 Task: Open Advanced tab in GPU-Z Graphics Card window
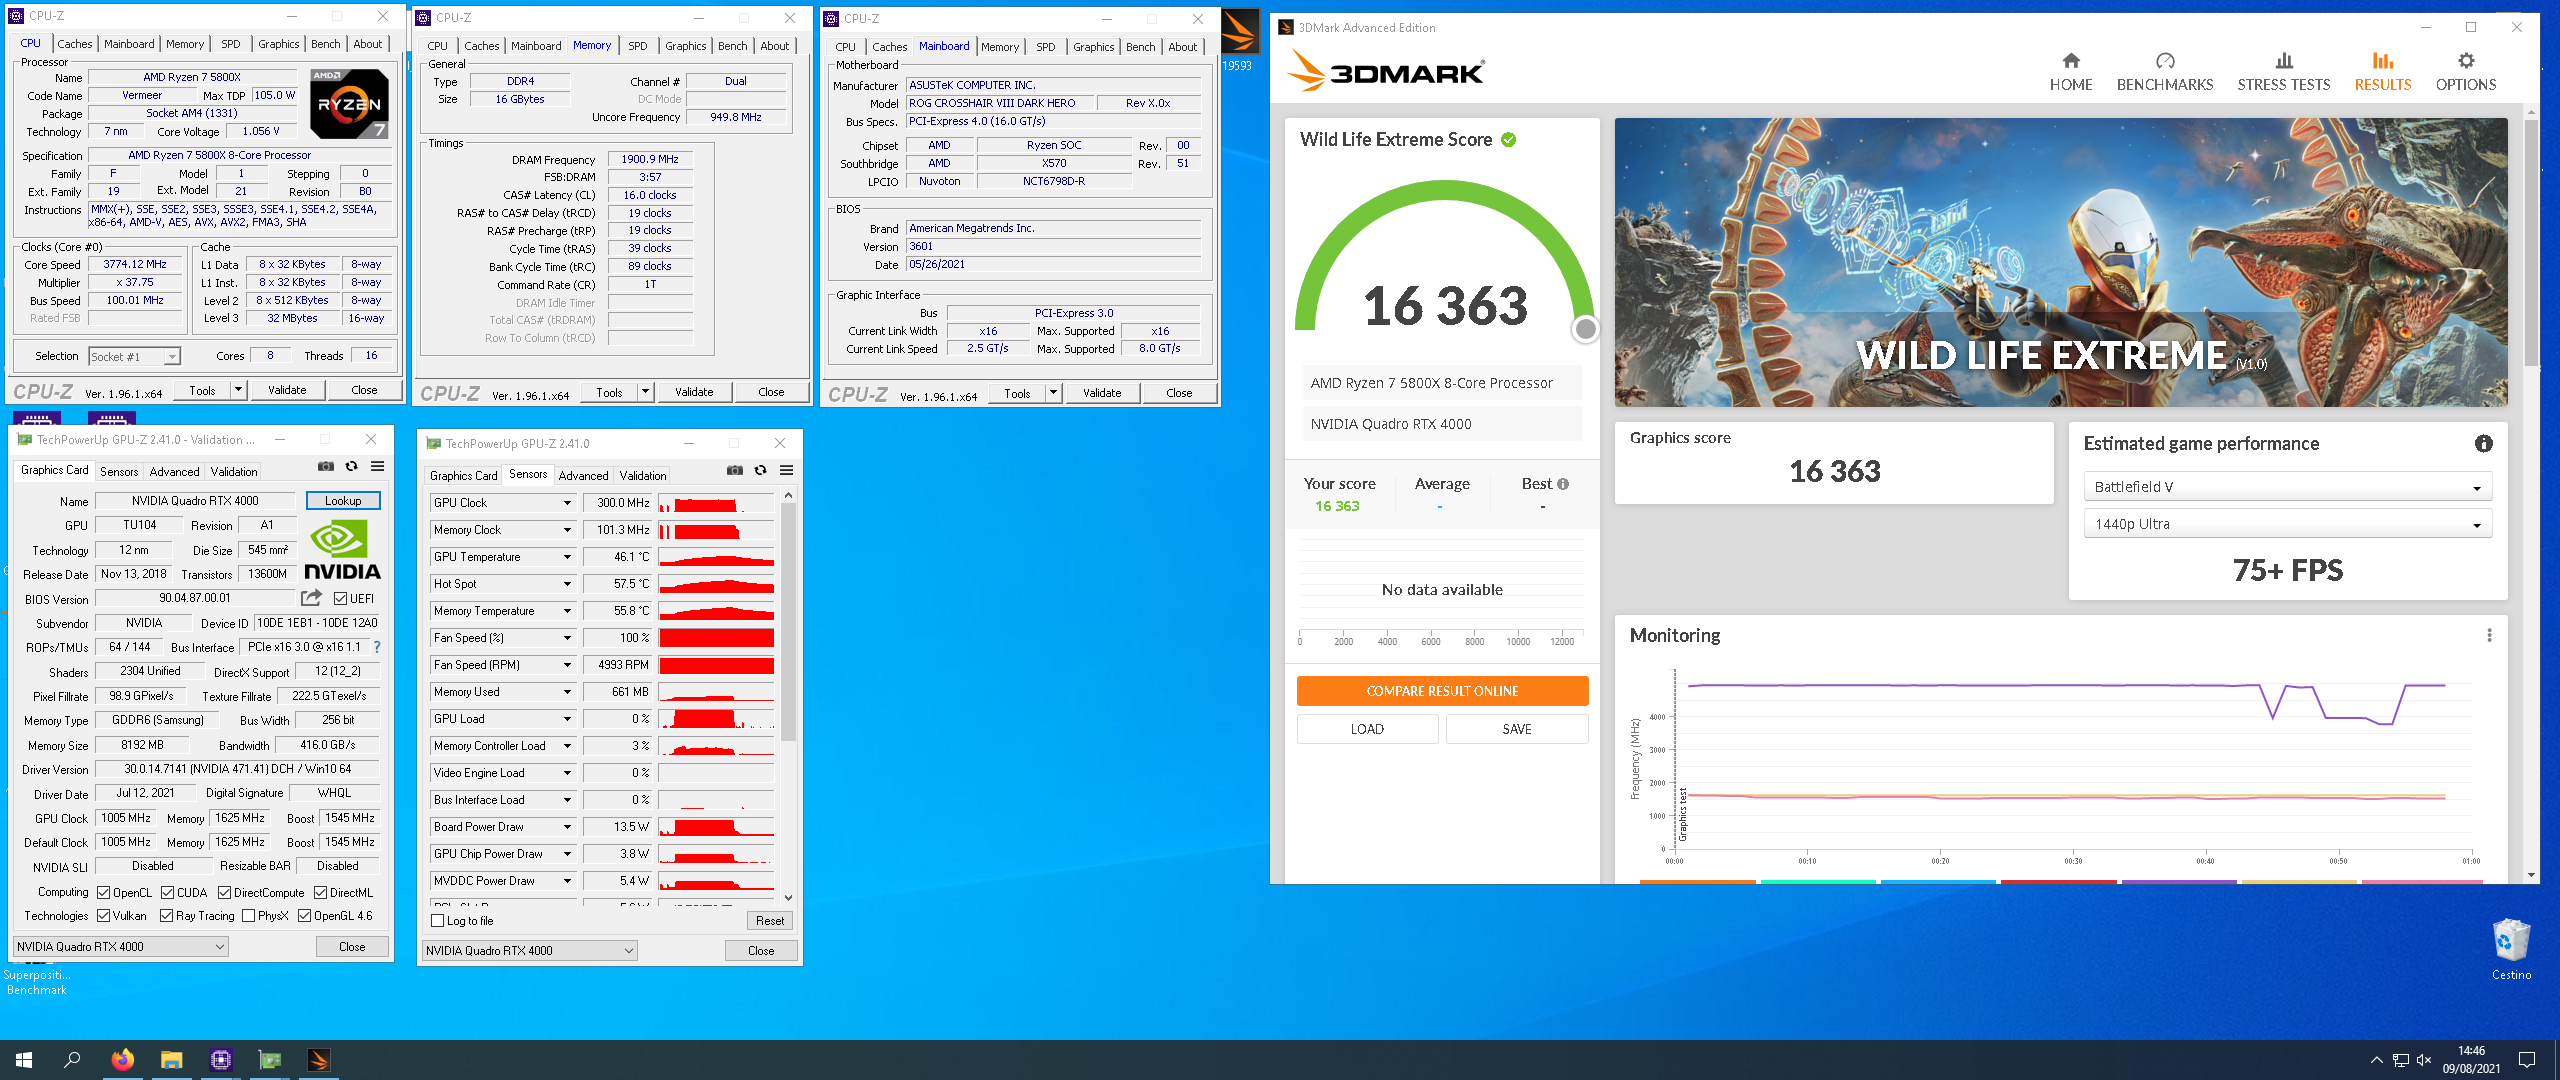click(x=174, y=471)
